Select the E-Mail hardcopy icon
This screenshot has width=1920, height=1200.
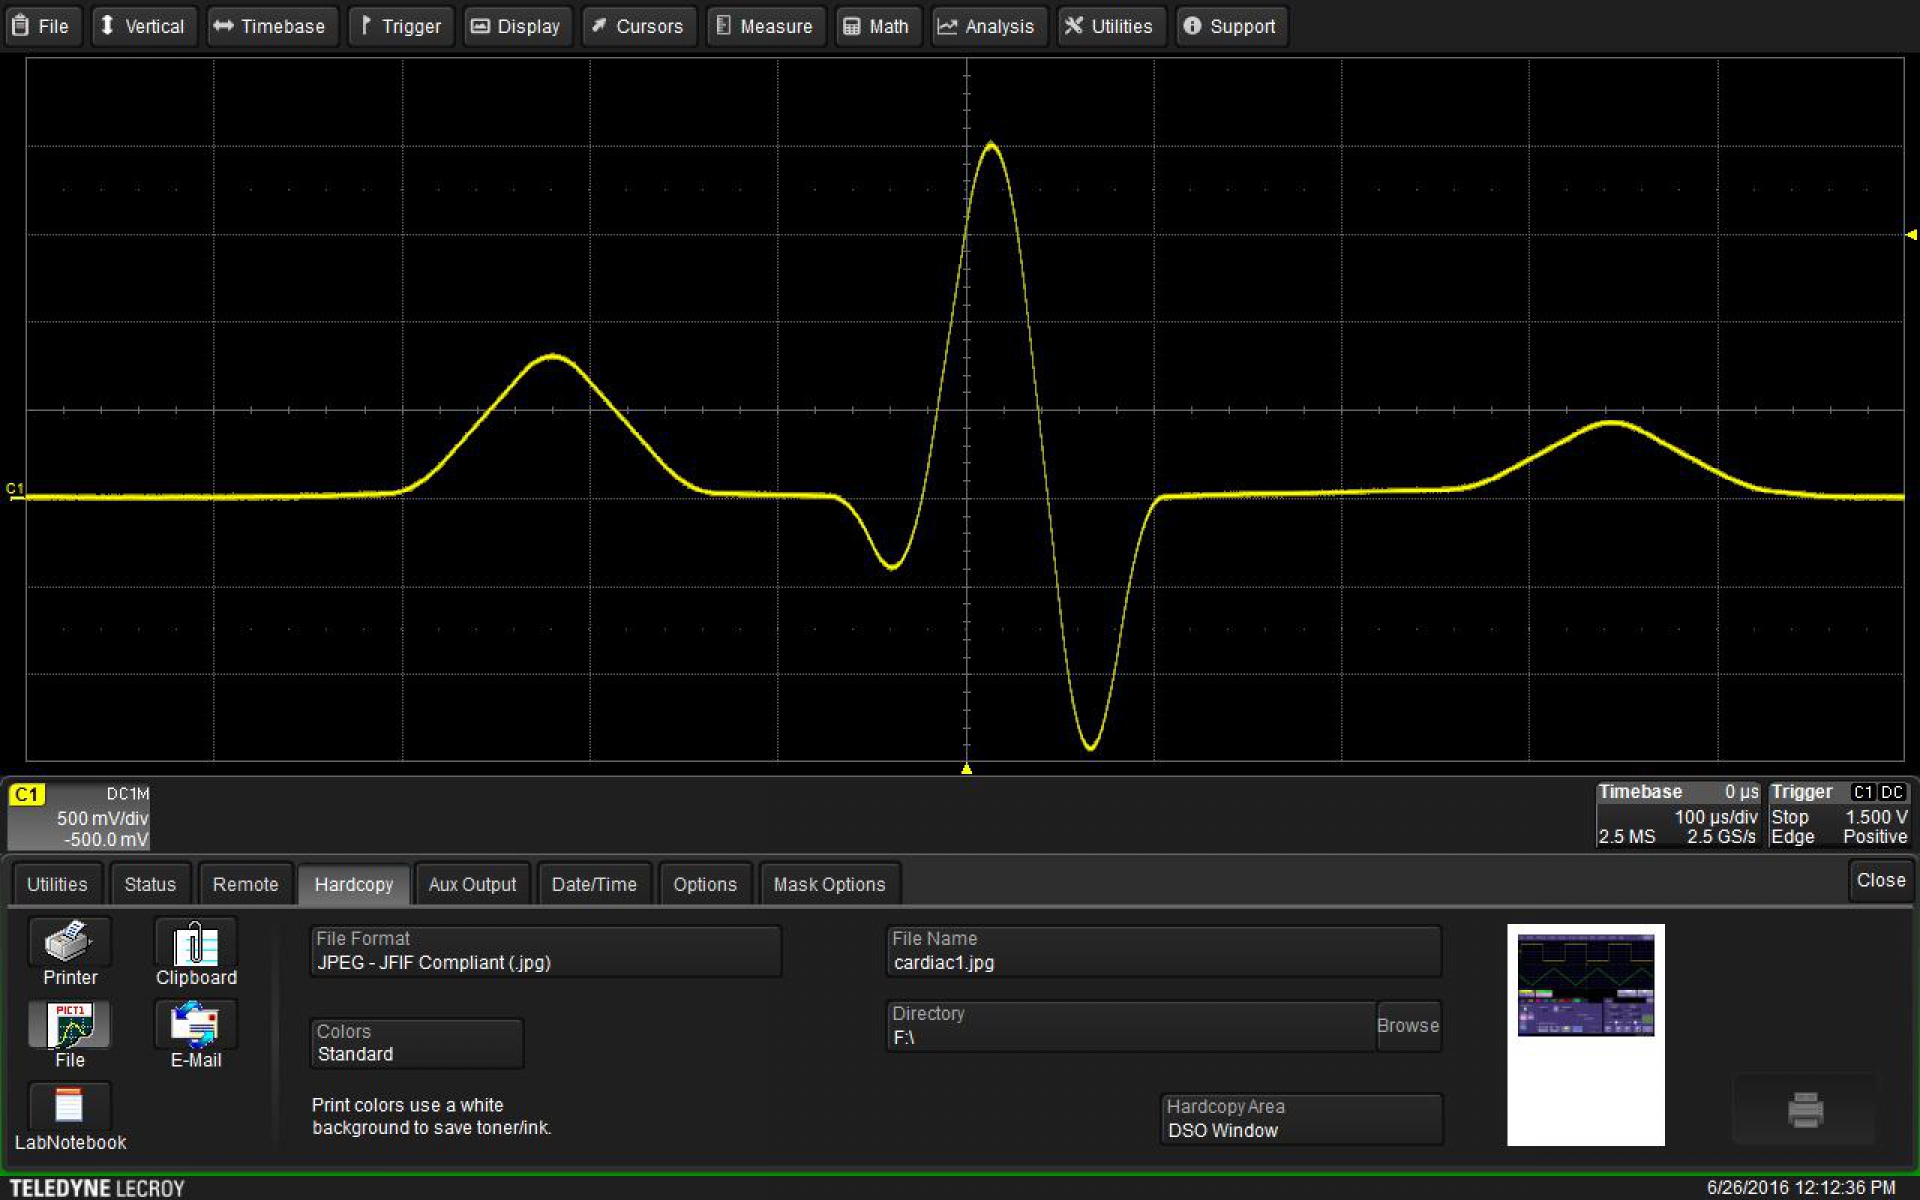[x=195, y=1026]
